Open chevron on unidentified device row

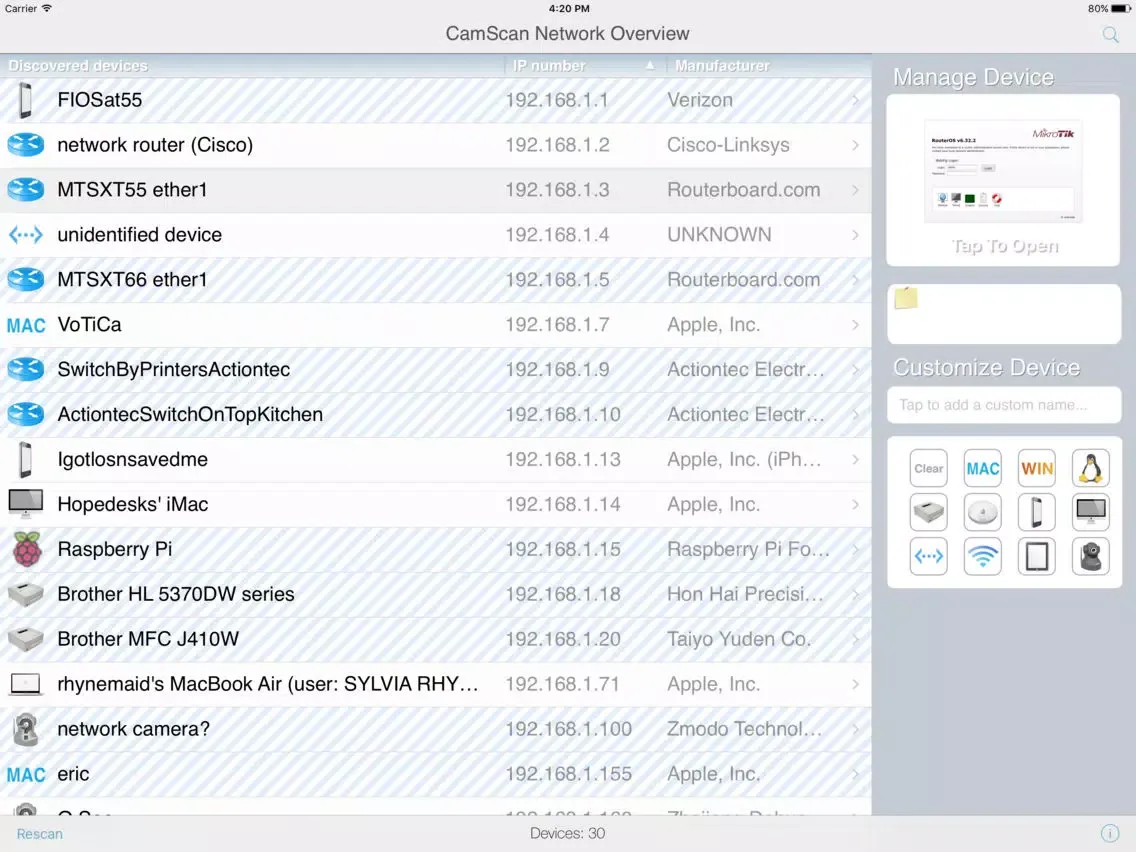coord(856,235)
